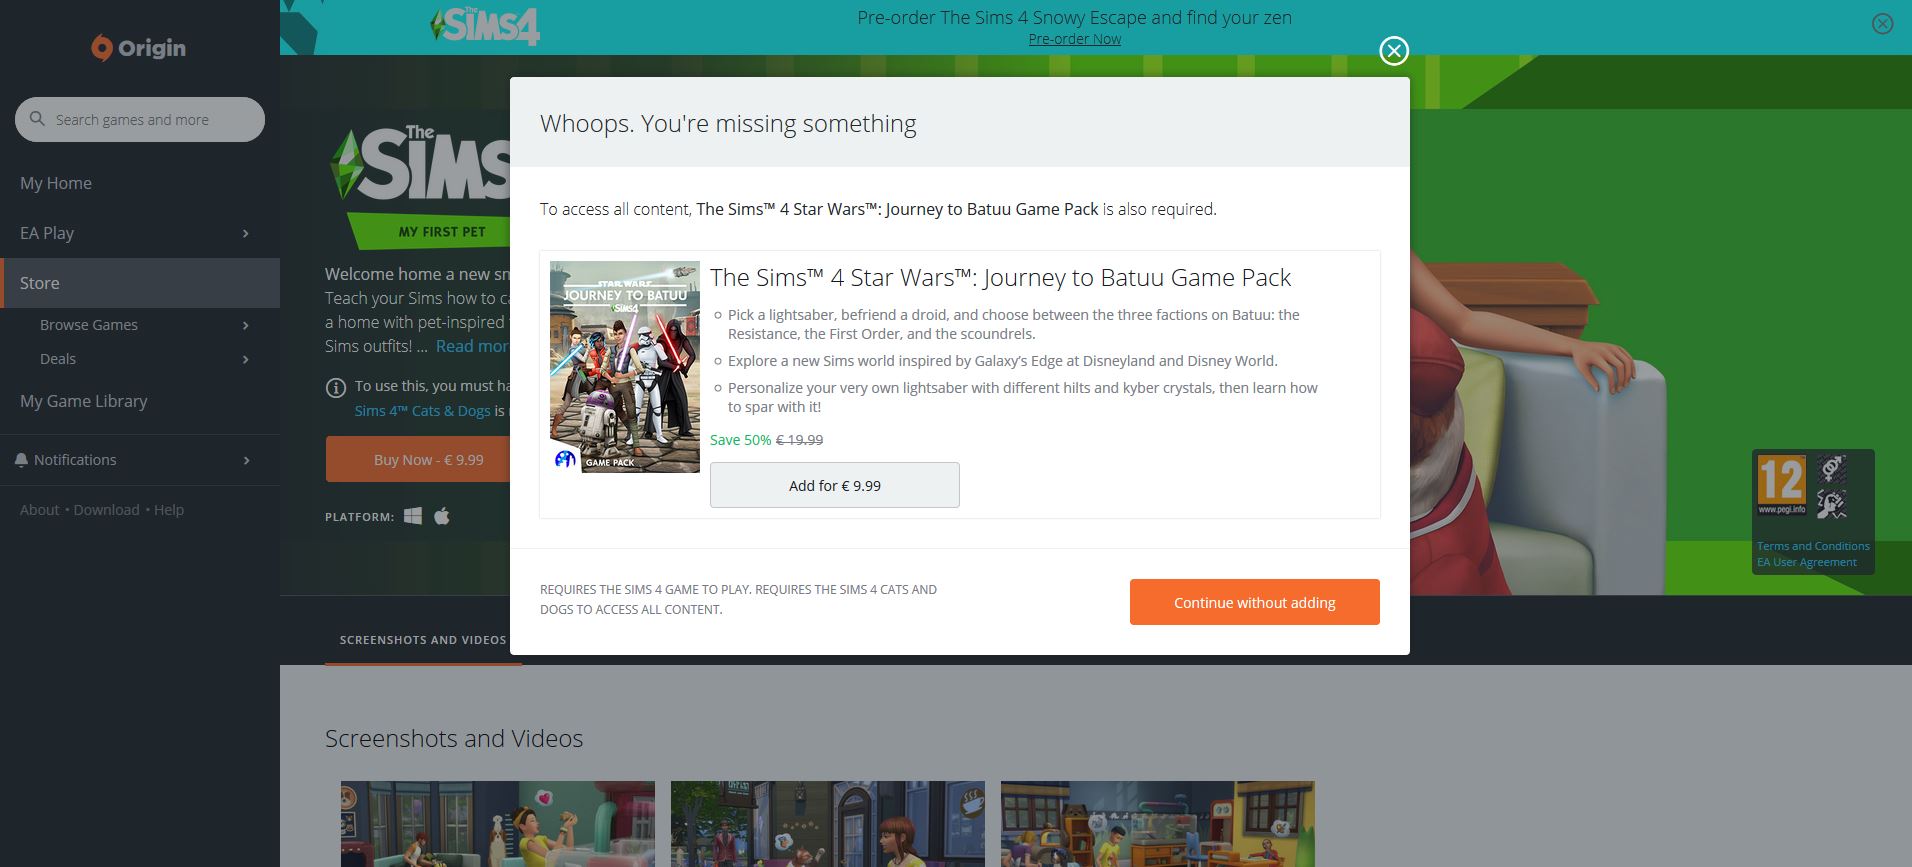Click the info icon beside requirement text
The width and height of the screenshot is (1912, 867).
click(336, 387)
